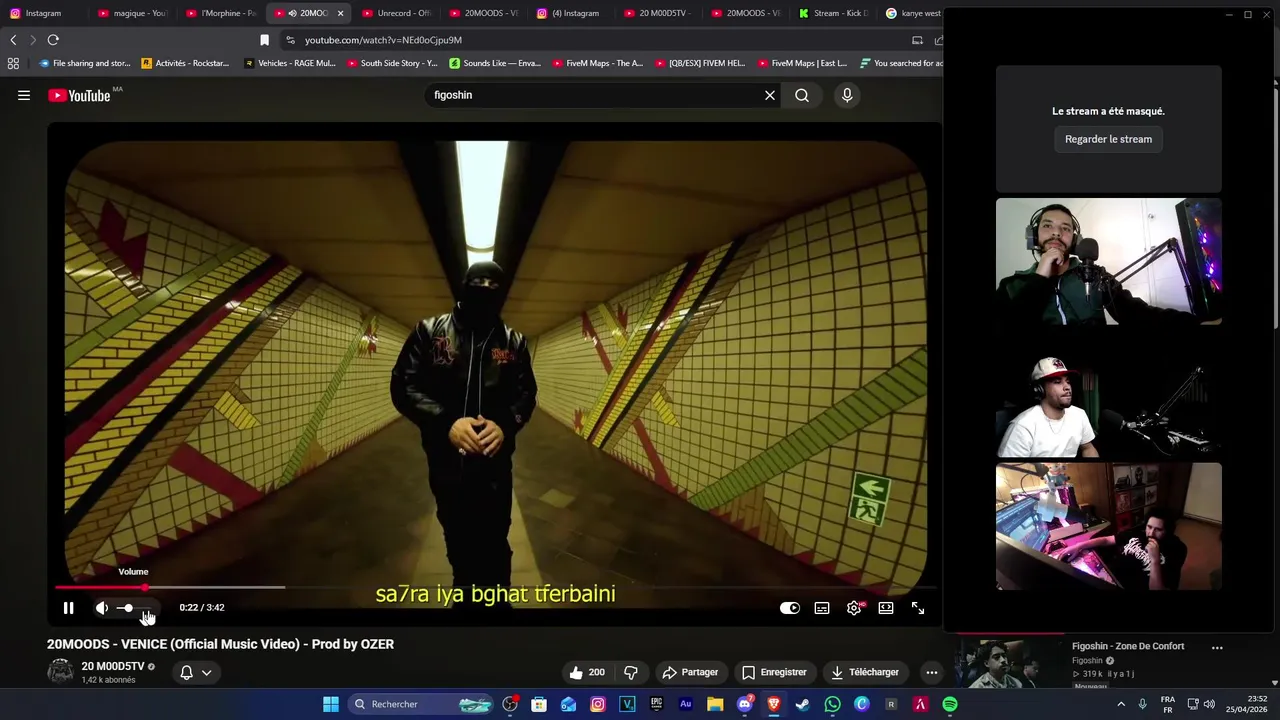Like the video showing 200 likes
The height and width of the screenshot is (720, 1280).
pos(587,672)
